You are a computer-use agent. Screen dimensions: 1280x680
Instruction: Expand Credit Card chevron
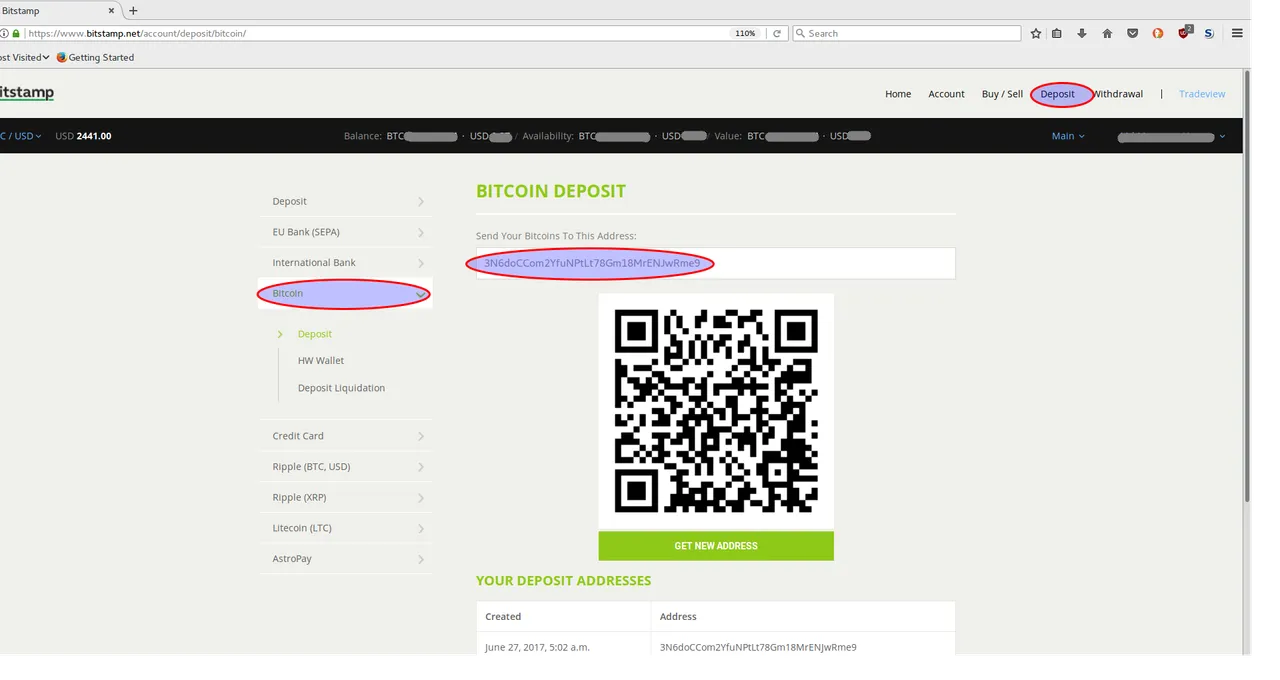tap(421, 436)
